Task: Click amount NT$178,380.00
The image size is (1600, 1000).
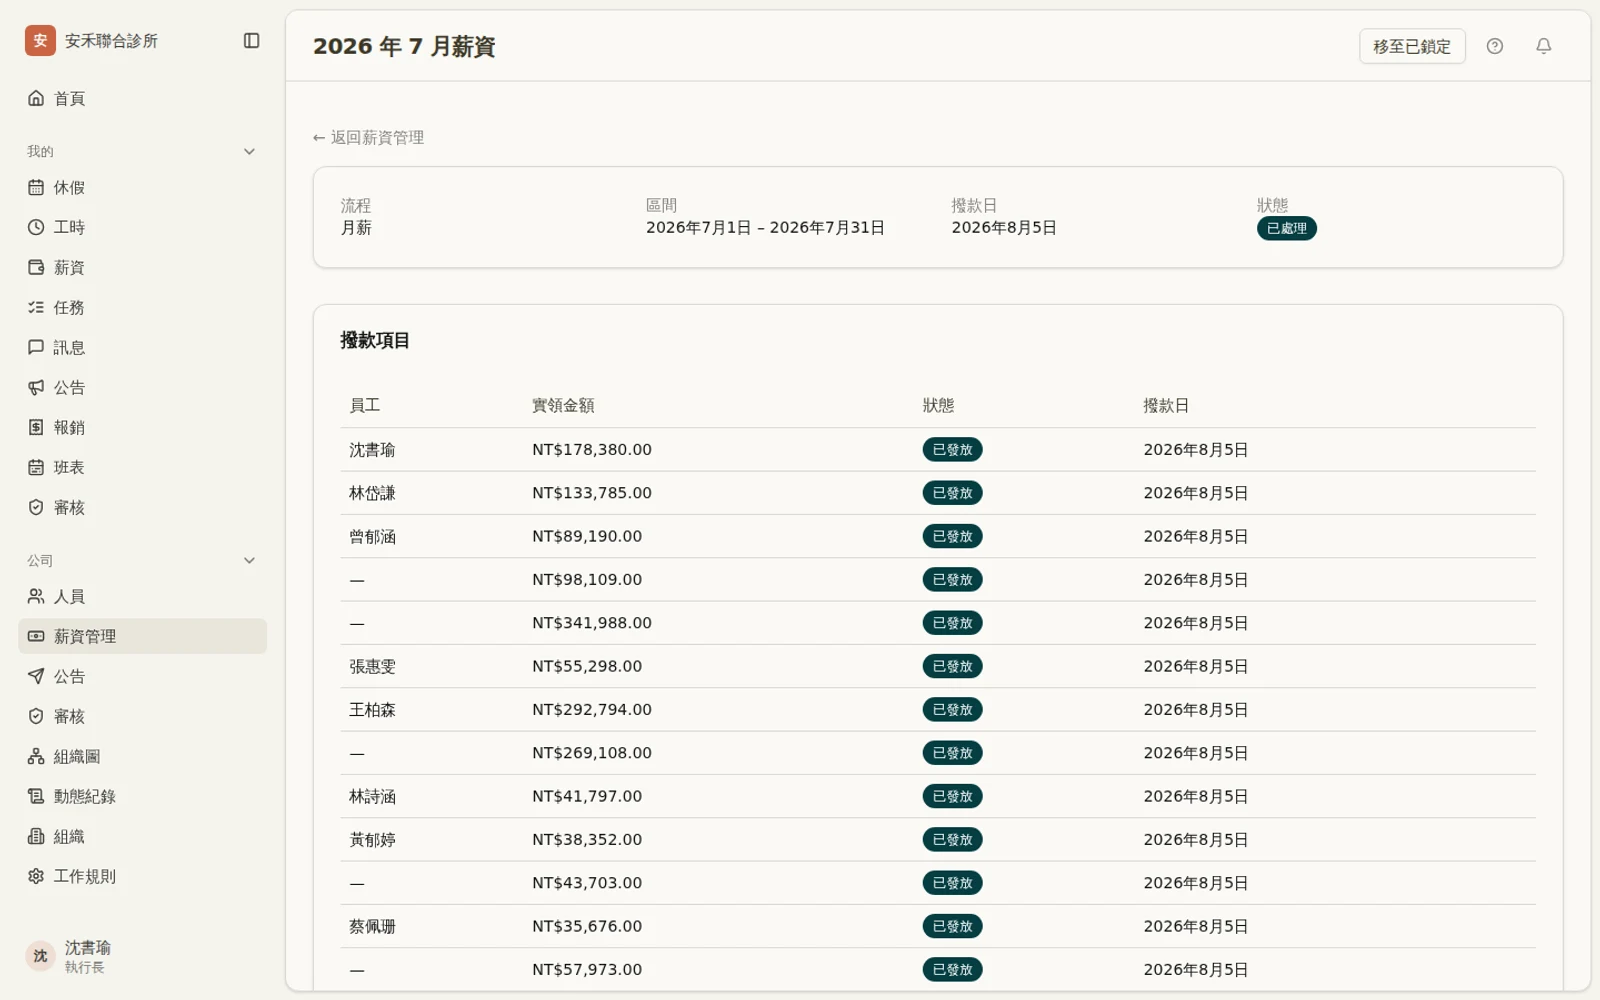Action: tap(592, 450)
